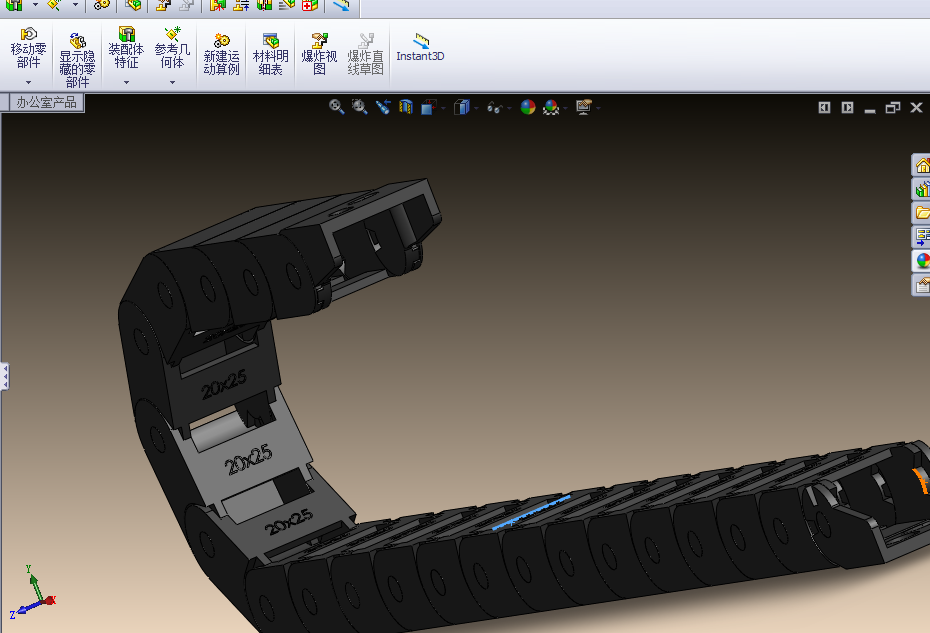Toggle the Section View icon
This screenshot has width=930, height=633.
pos(406,107)
